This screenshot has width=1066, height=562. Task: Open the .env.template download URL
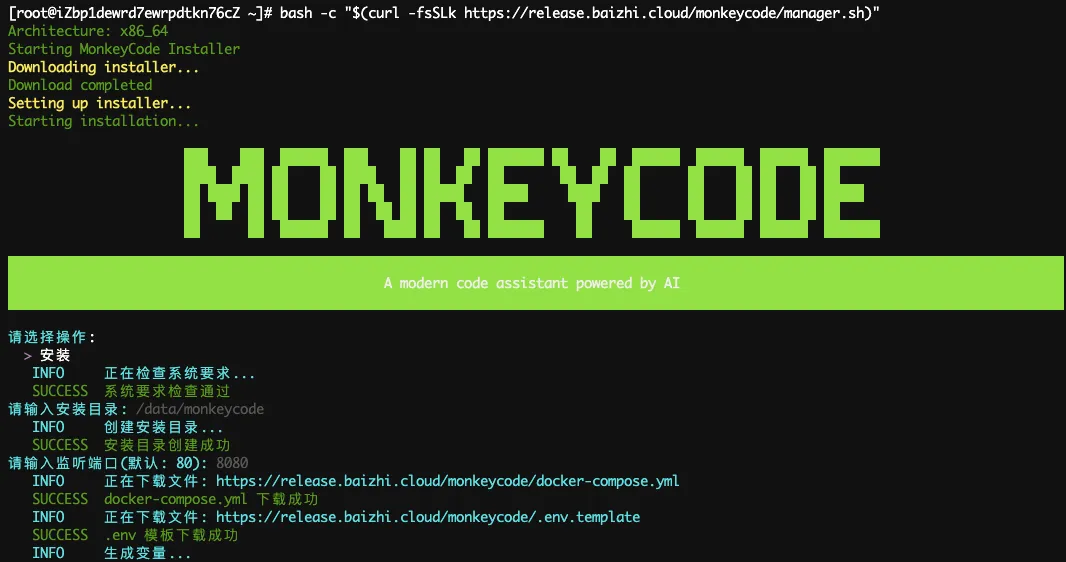tap(428, 517)
